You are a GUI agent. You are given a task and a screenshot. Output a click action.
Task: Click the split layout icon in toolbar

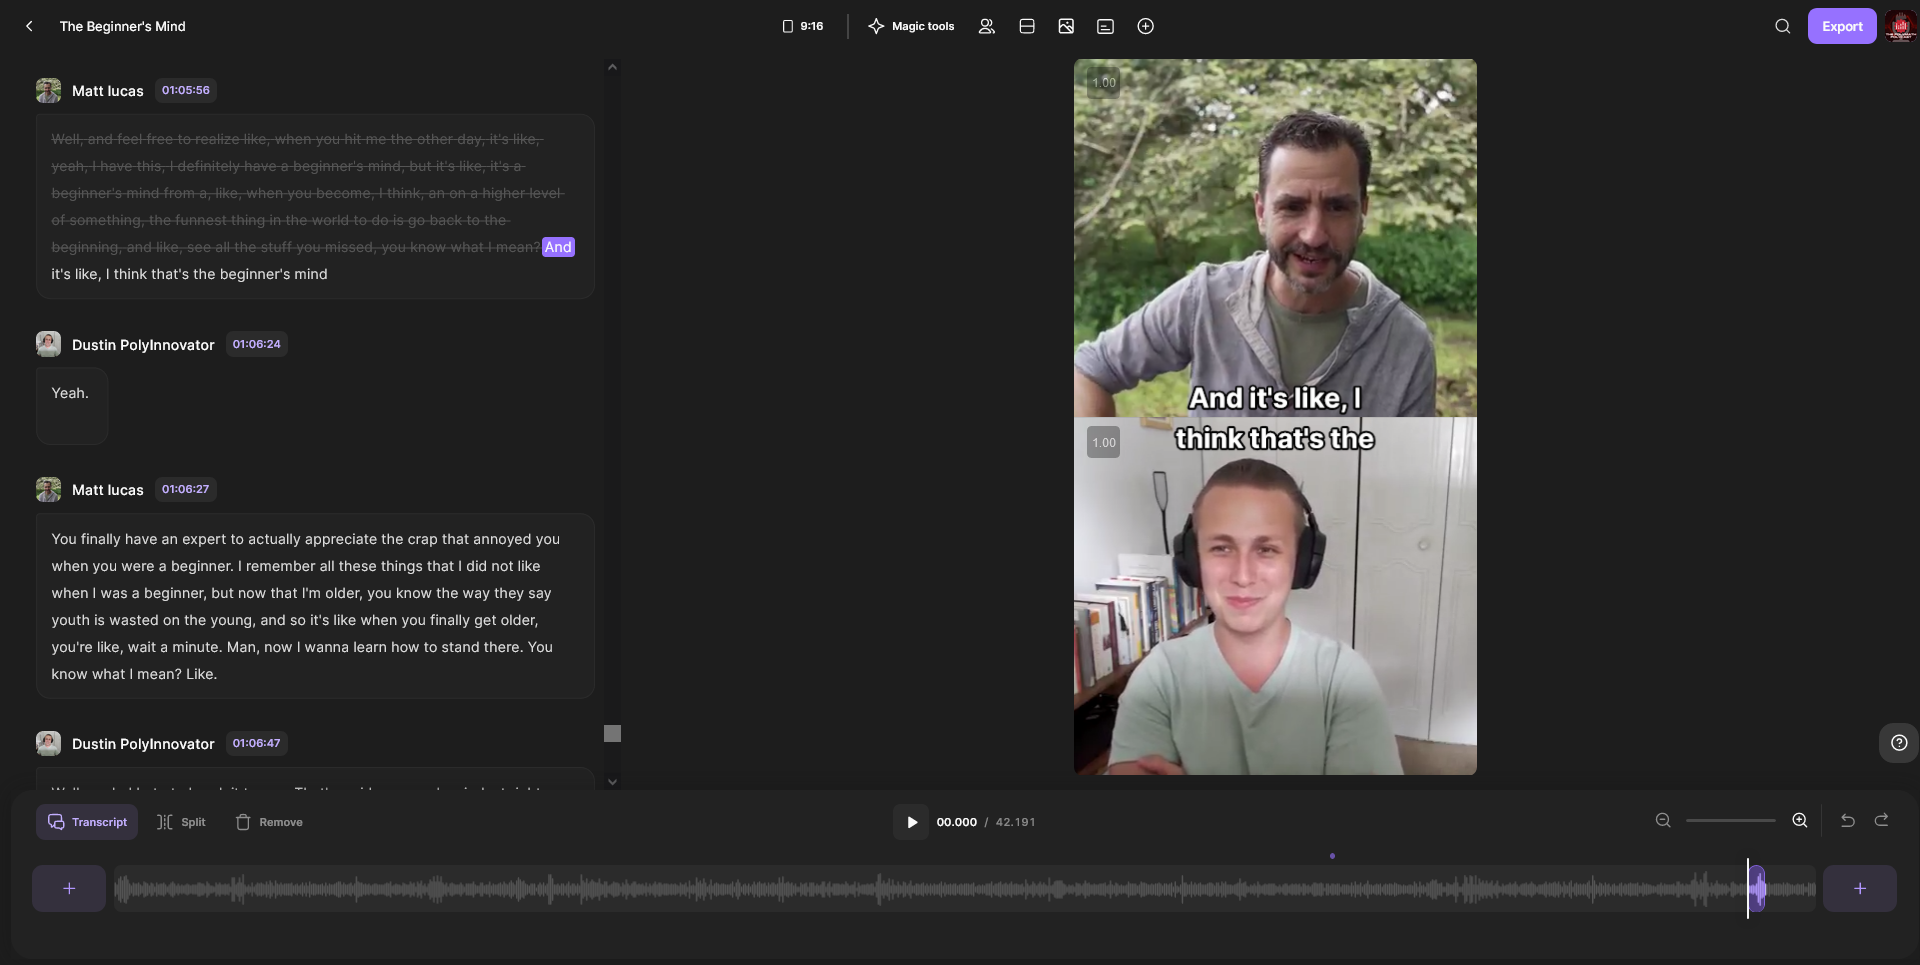[1026, 26]
